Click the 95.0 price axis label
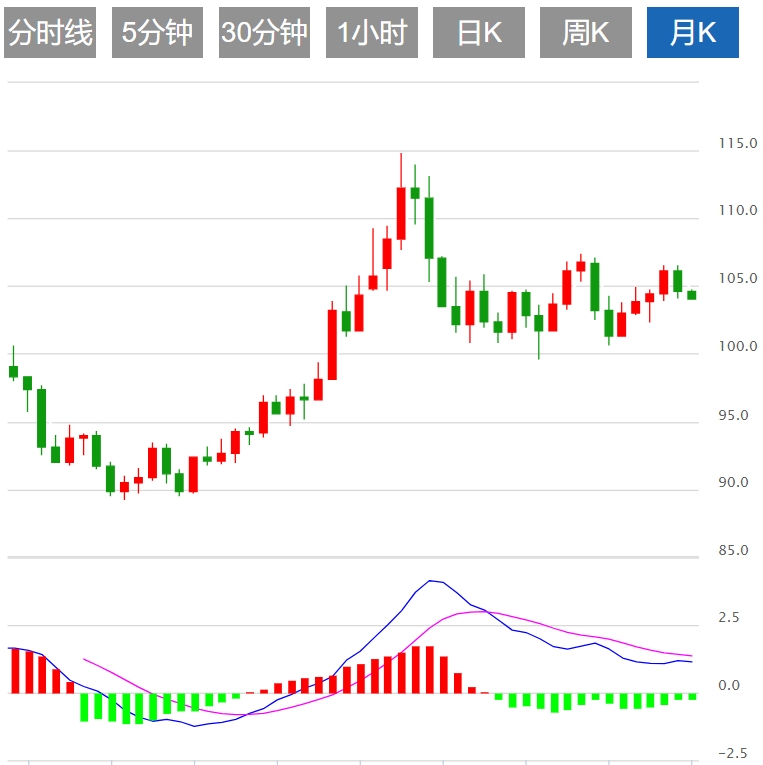Viewport: 763px width, 765px height. (x=733, y=415)
